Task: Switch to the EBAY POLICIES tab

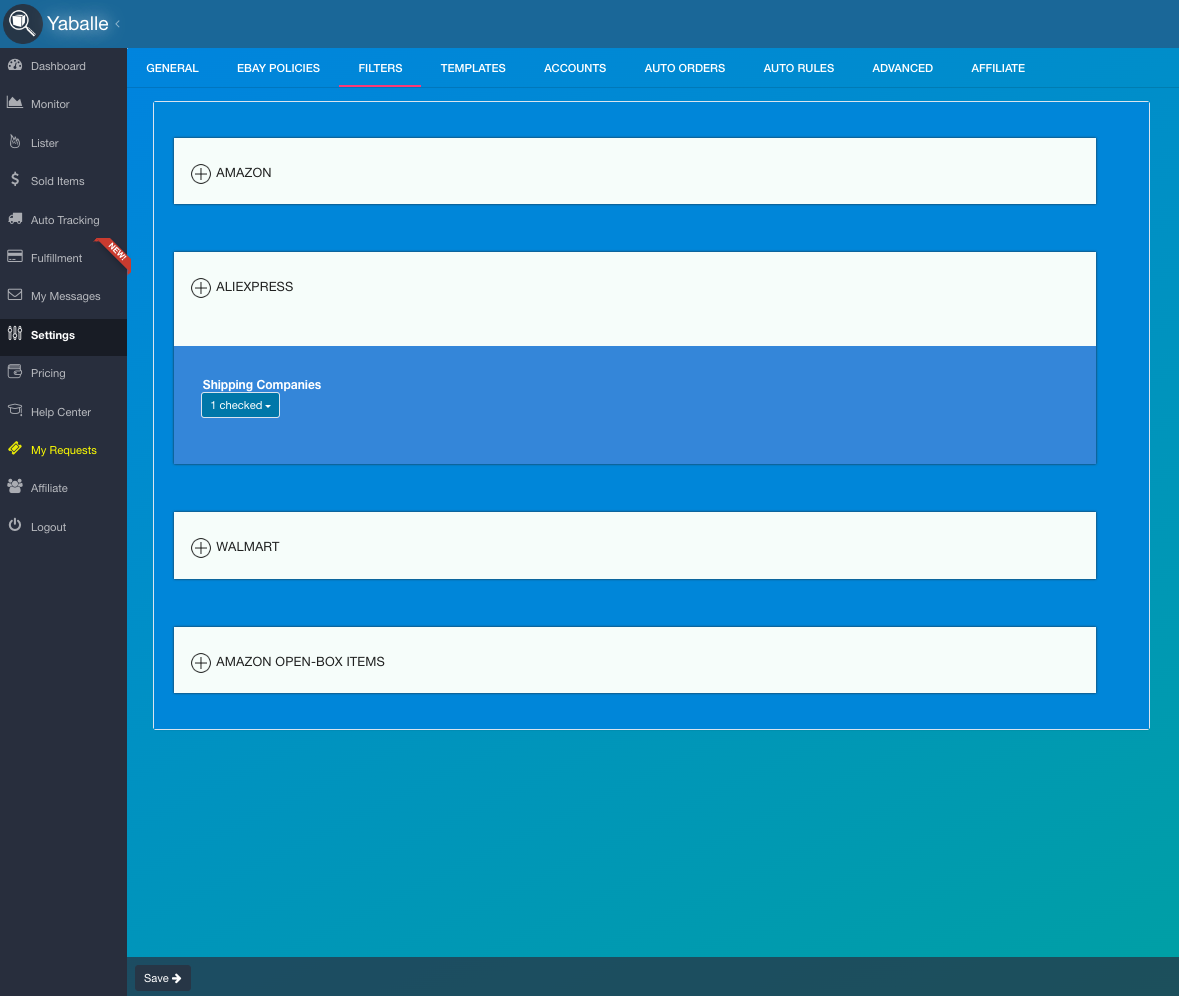Action: pos(278,68)
